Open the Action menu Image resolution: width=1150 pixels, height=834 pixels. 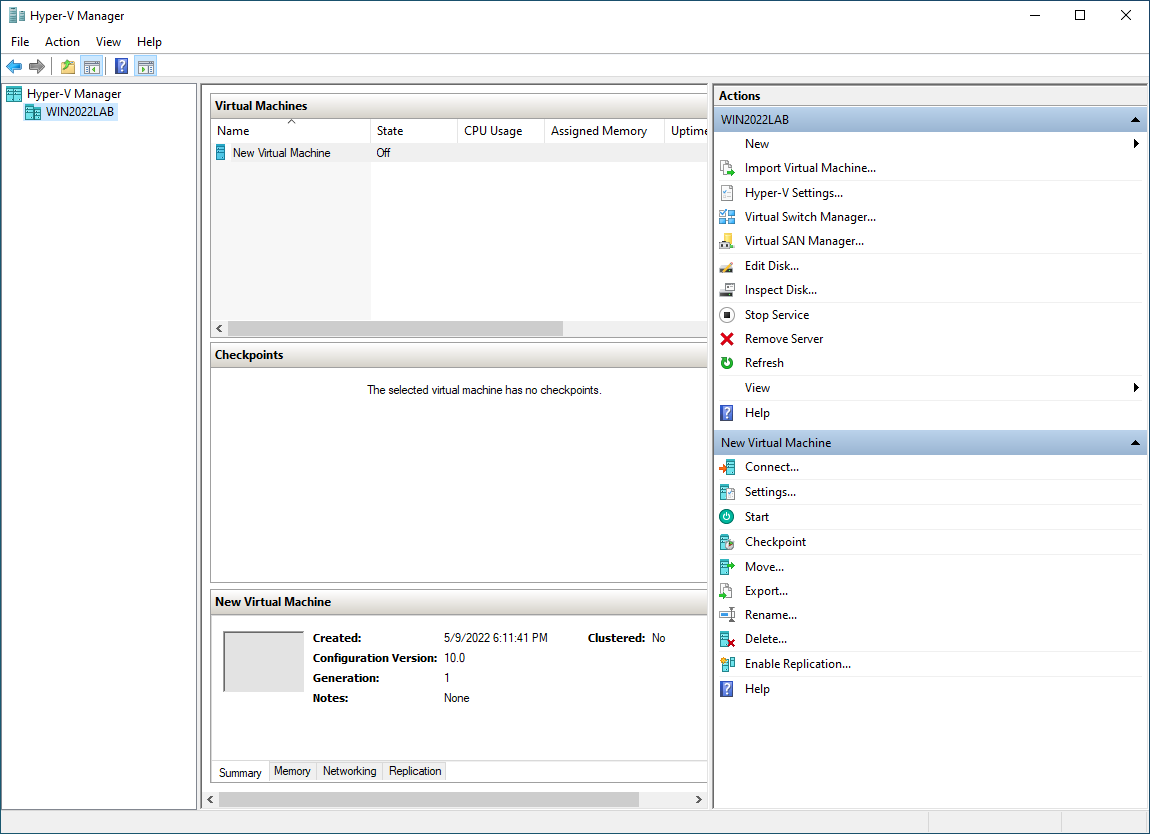point(62,42)
